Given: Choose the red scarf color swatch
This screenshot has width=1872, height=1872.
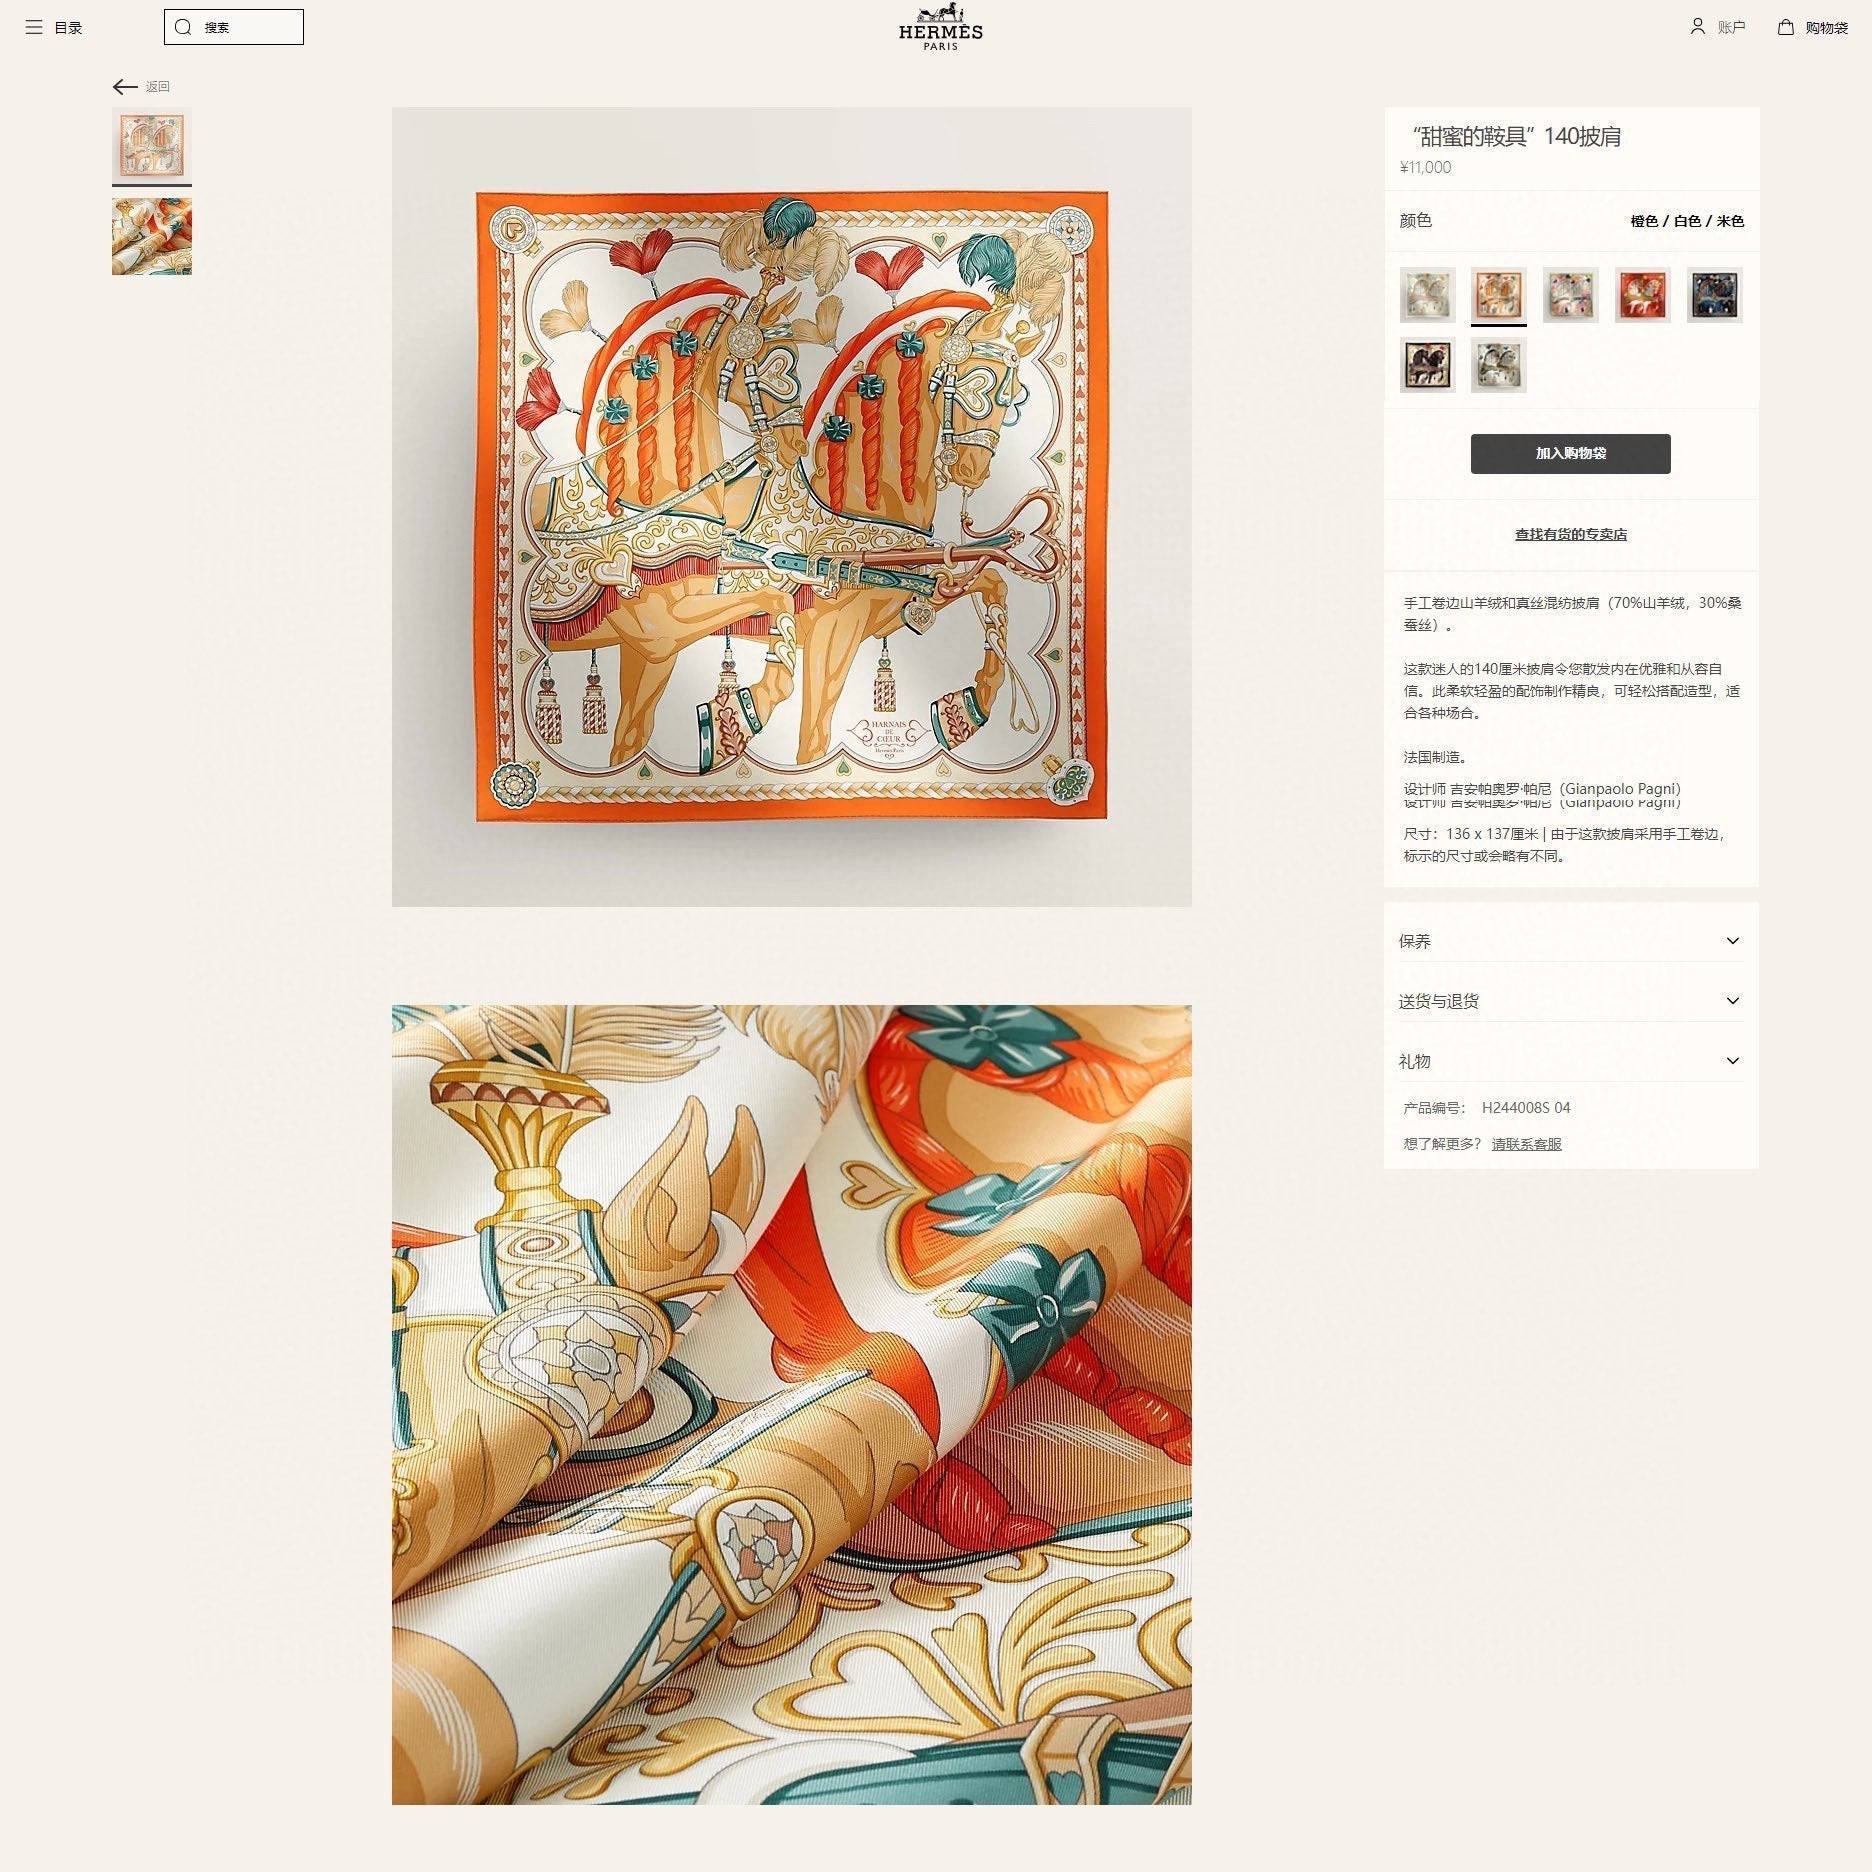Looking at the screenshot, I should tap(1642, 295).
